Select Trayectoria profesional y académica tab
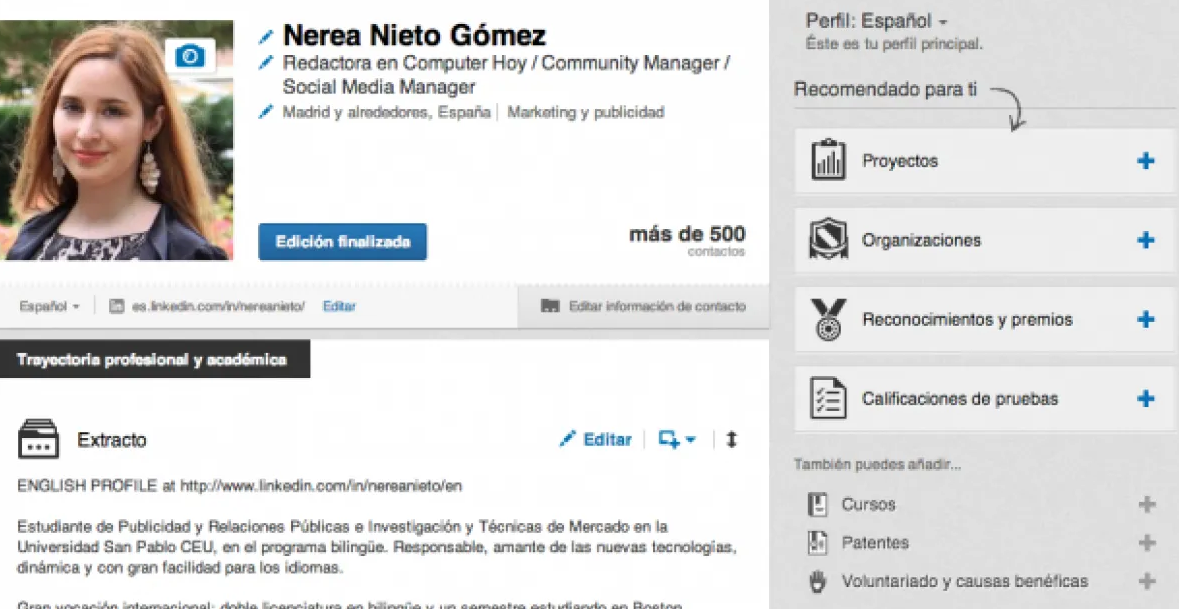The width and height of the screenshot is (1179, 609). [x=152, y=359]
